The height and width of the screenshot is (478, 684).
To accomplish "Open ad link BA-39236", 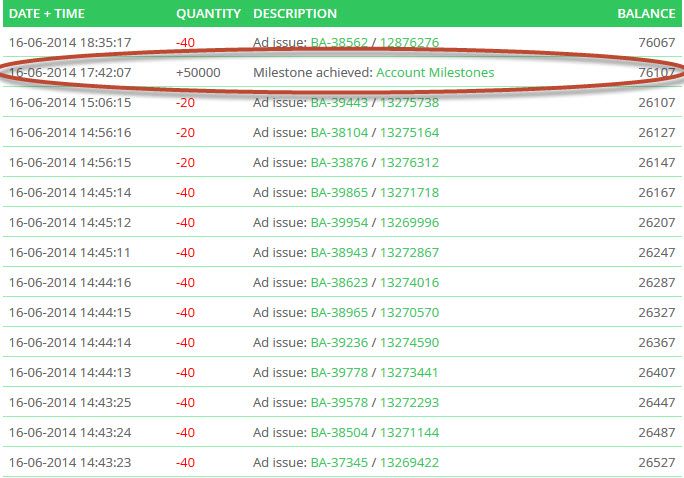I will [x=339, y=343].
